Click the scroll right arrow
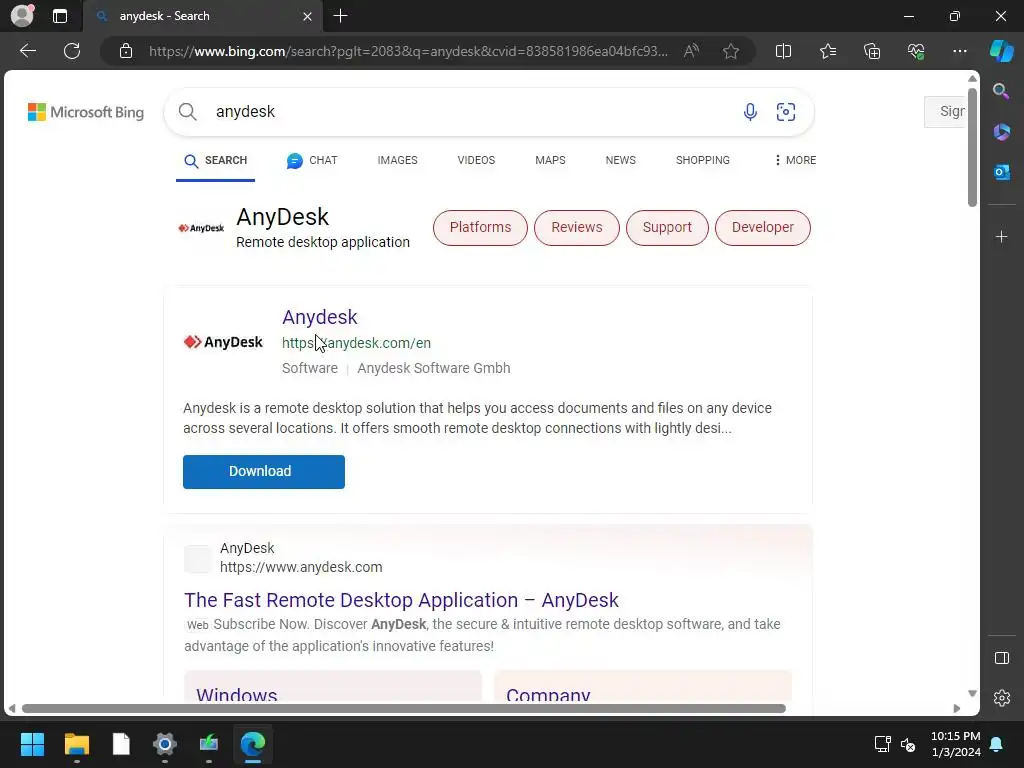 pos(957,709)
